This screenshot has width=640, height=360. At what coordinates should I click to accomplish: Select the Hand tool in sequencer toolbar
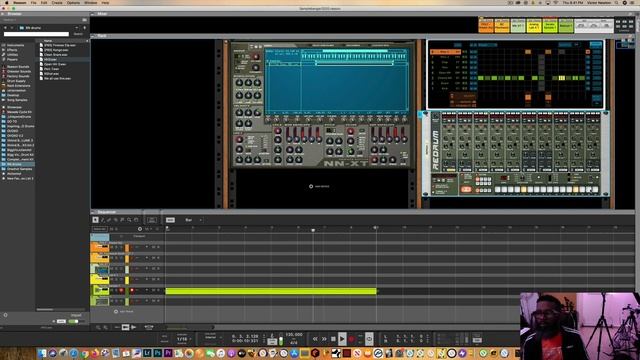point(136,220)
